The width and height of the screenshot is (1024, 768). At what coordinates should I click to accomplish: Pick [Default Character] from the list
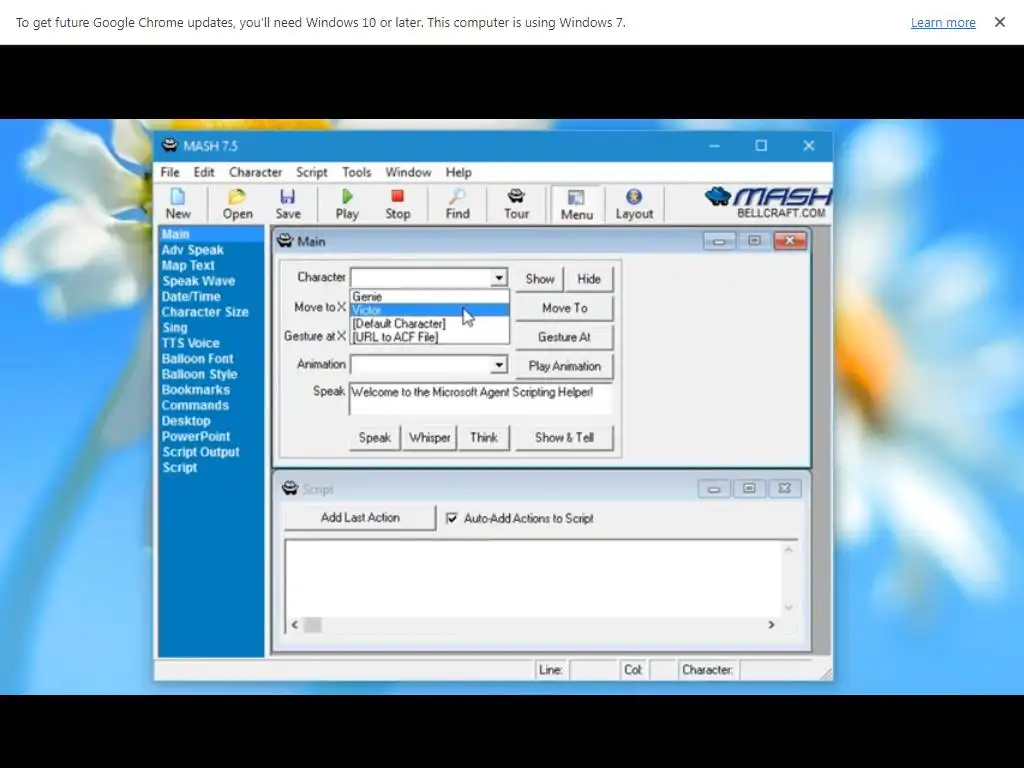pyautogui.click(x=430, y=323)
